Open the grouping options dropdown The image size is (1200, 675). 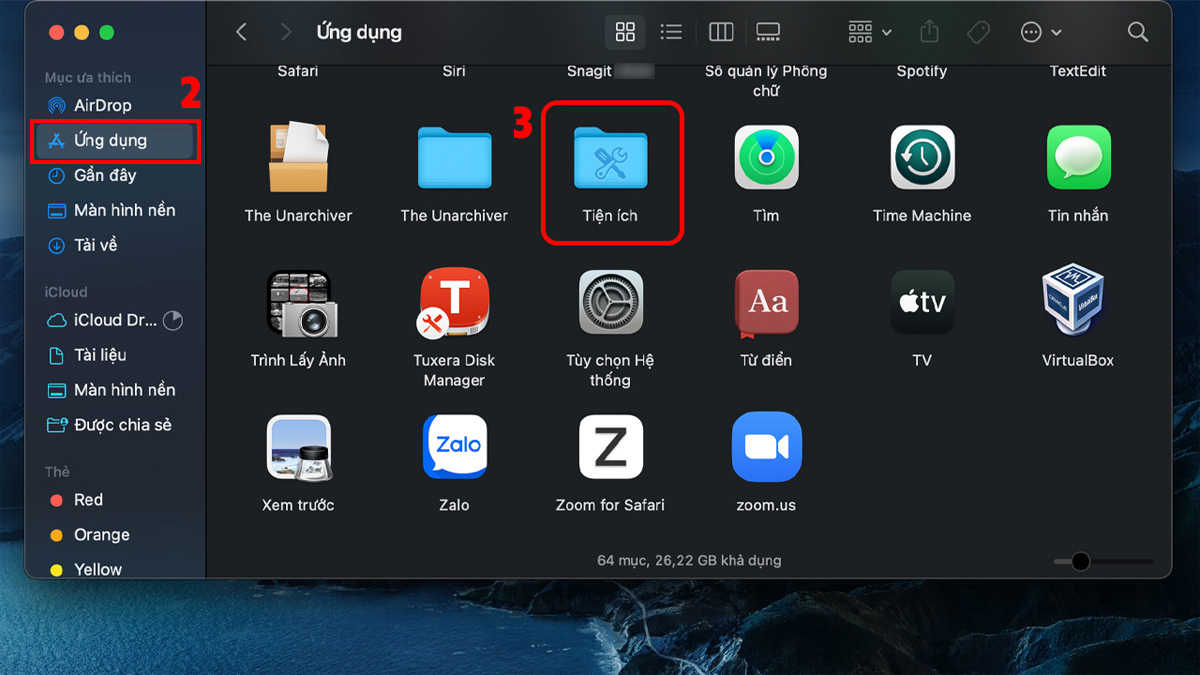(x=866, y=32)
